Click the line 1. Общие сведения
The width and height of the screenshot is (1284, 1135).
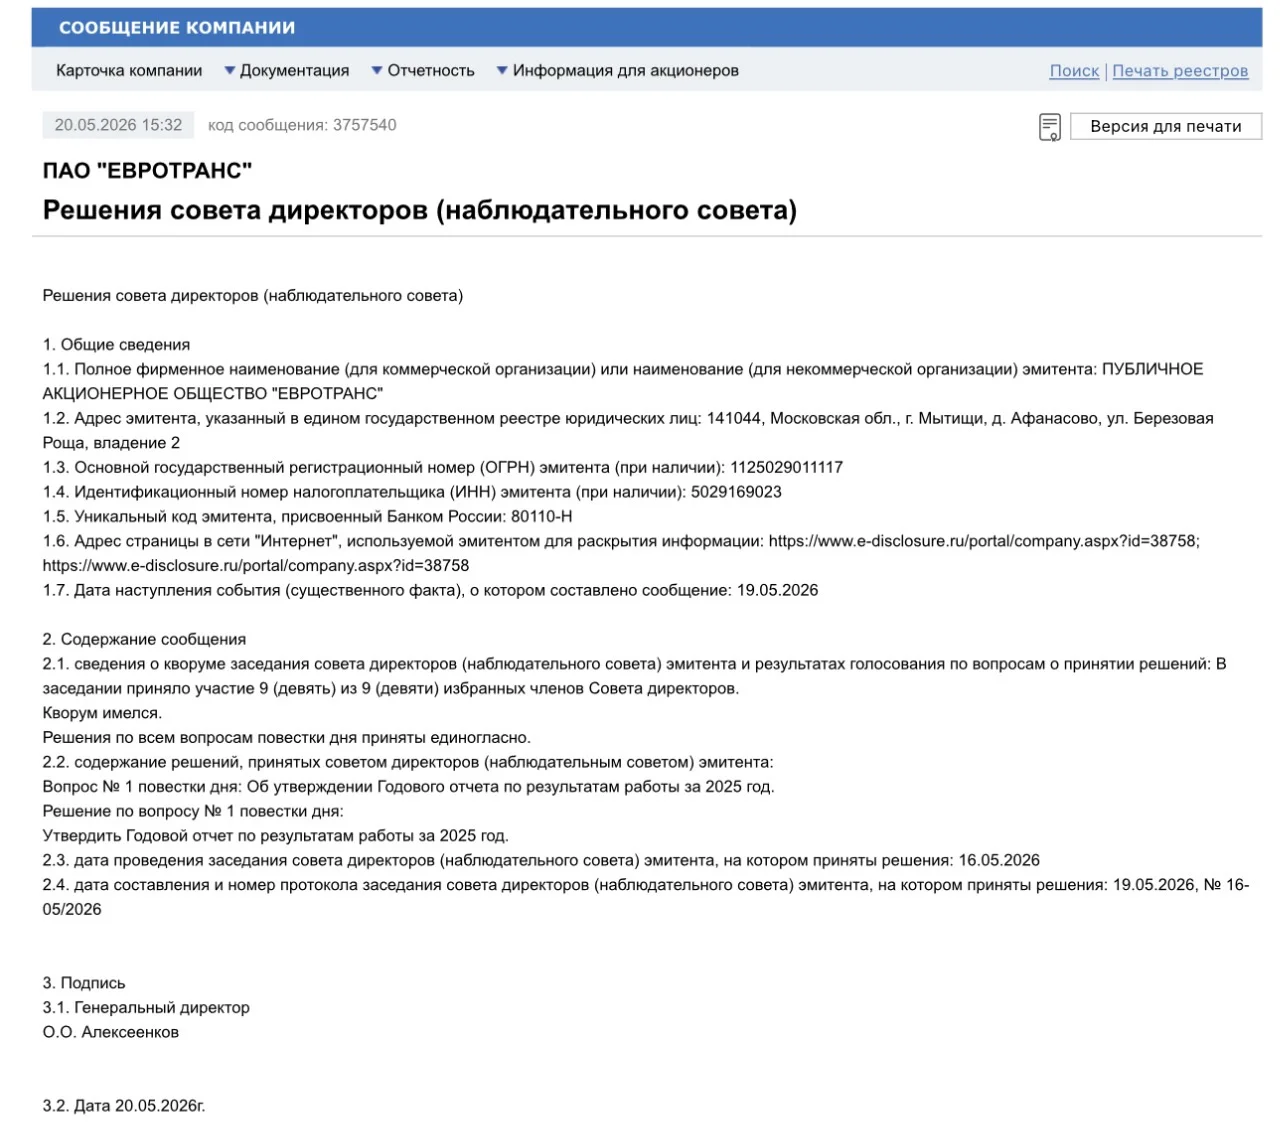116,345
